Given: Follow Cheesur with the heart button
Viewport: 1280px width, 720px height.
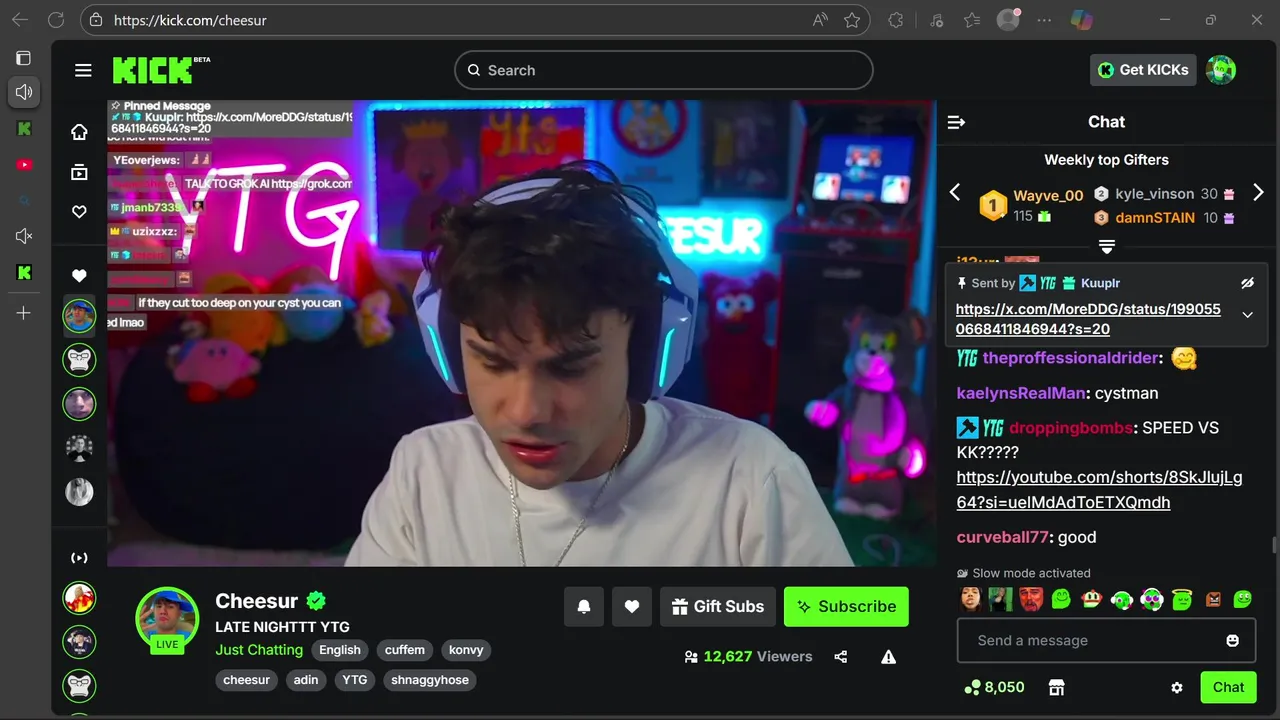Looking at the screenshot, I should click(632, 607).
